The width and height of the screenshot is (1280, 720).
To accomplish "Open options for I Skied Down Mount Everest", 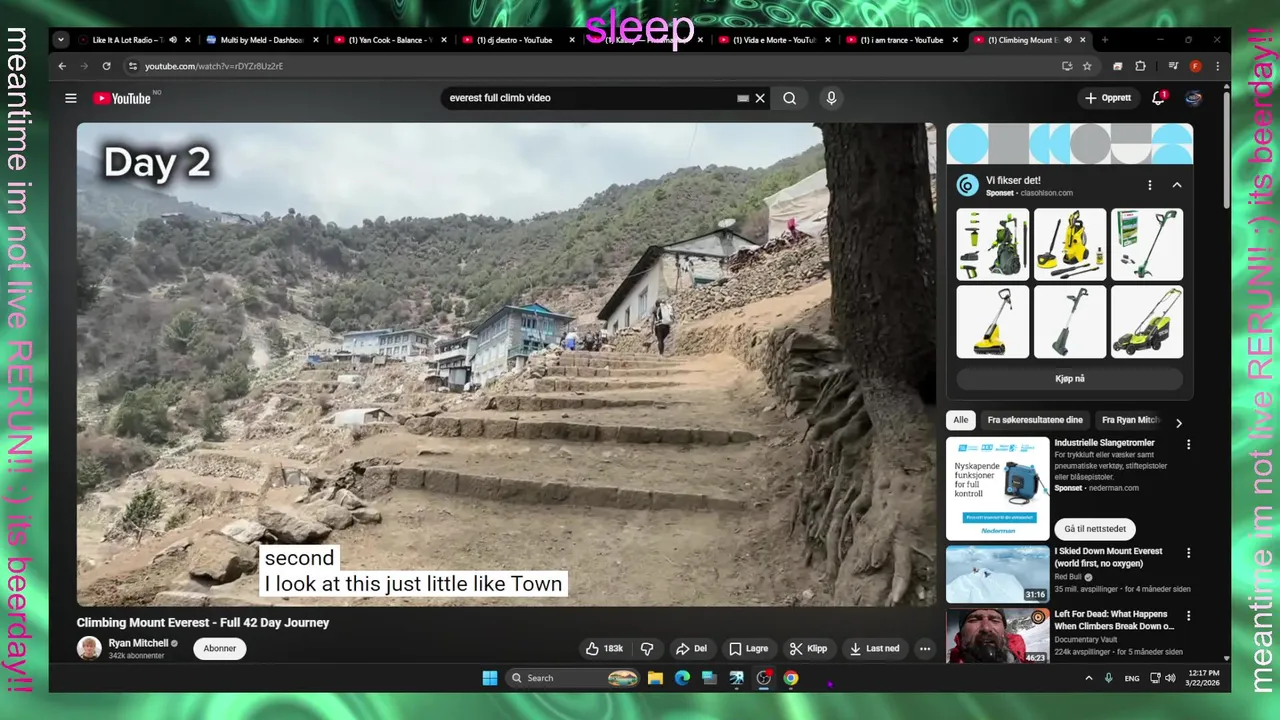I will 1189,553.
